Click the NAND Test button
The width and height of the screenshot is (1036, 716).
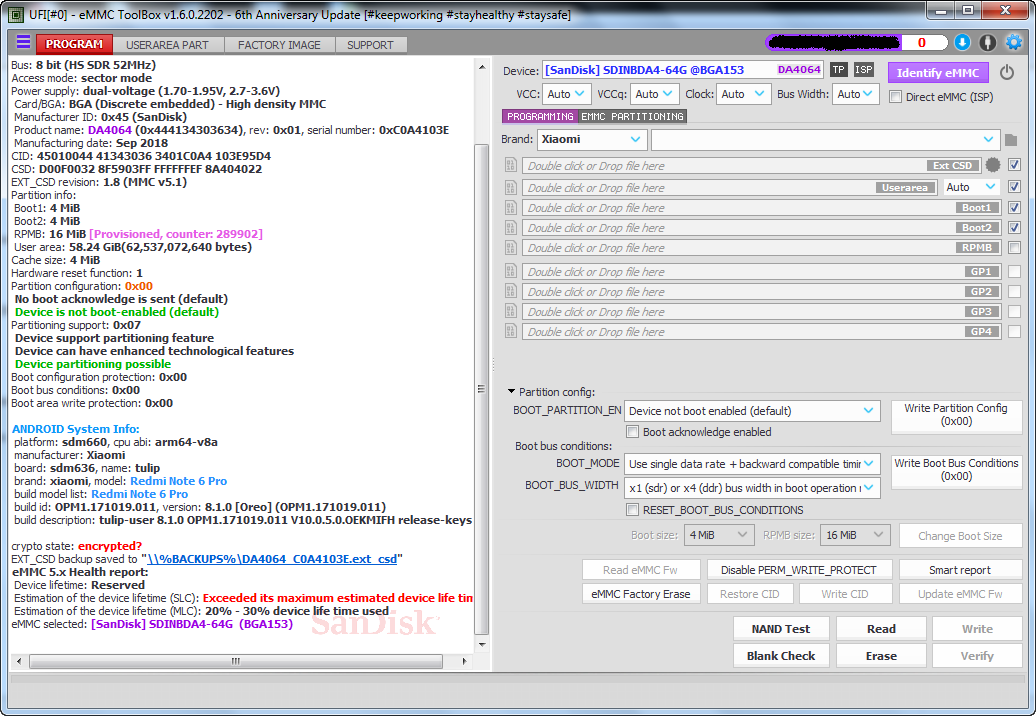(780, 629)
